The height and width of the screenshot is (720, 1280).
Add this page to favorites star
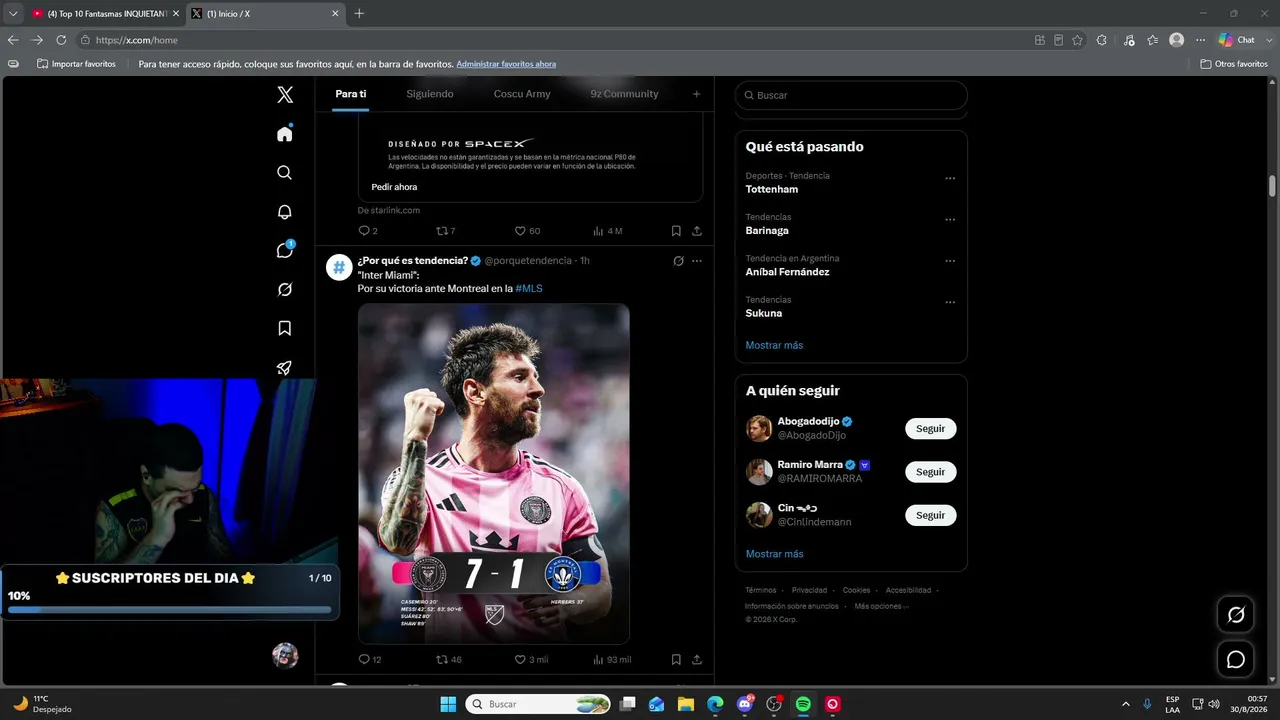pos(1077,40)
